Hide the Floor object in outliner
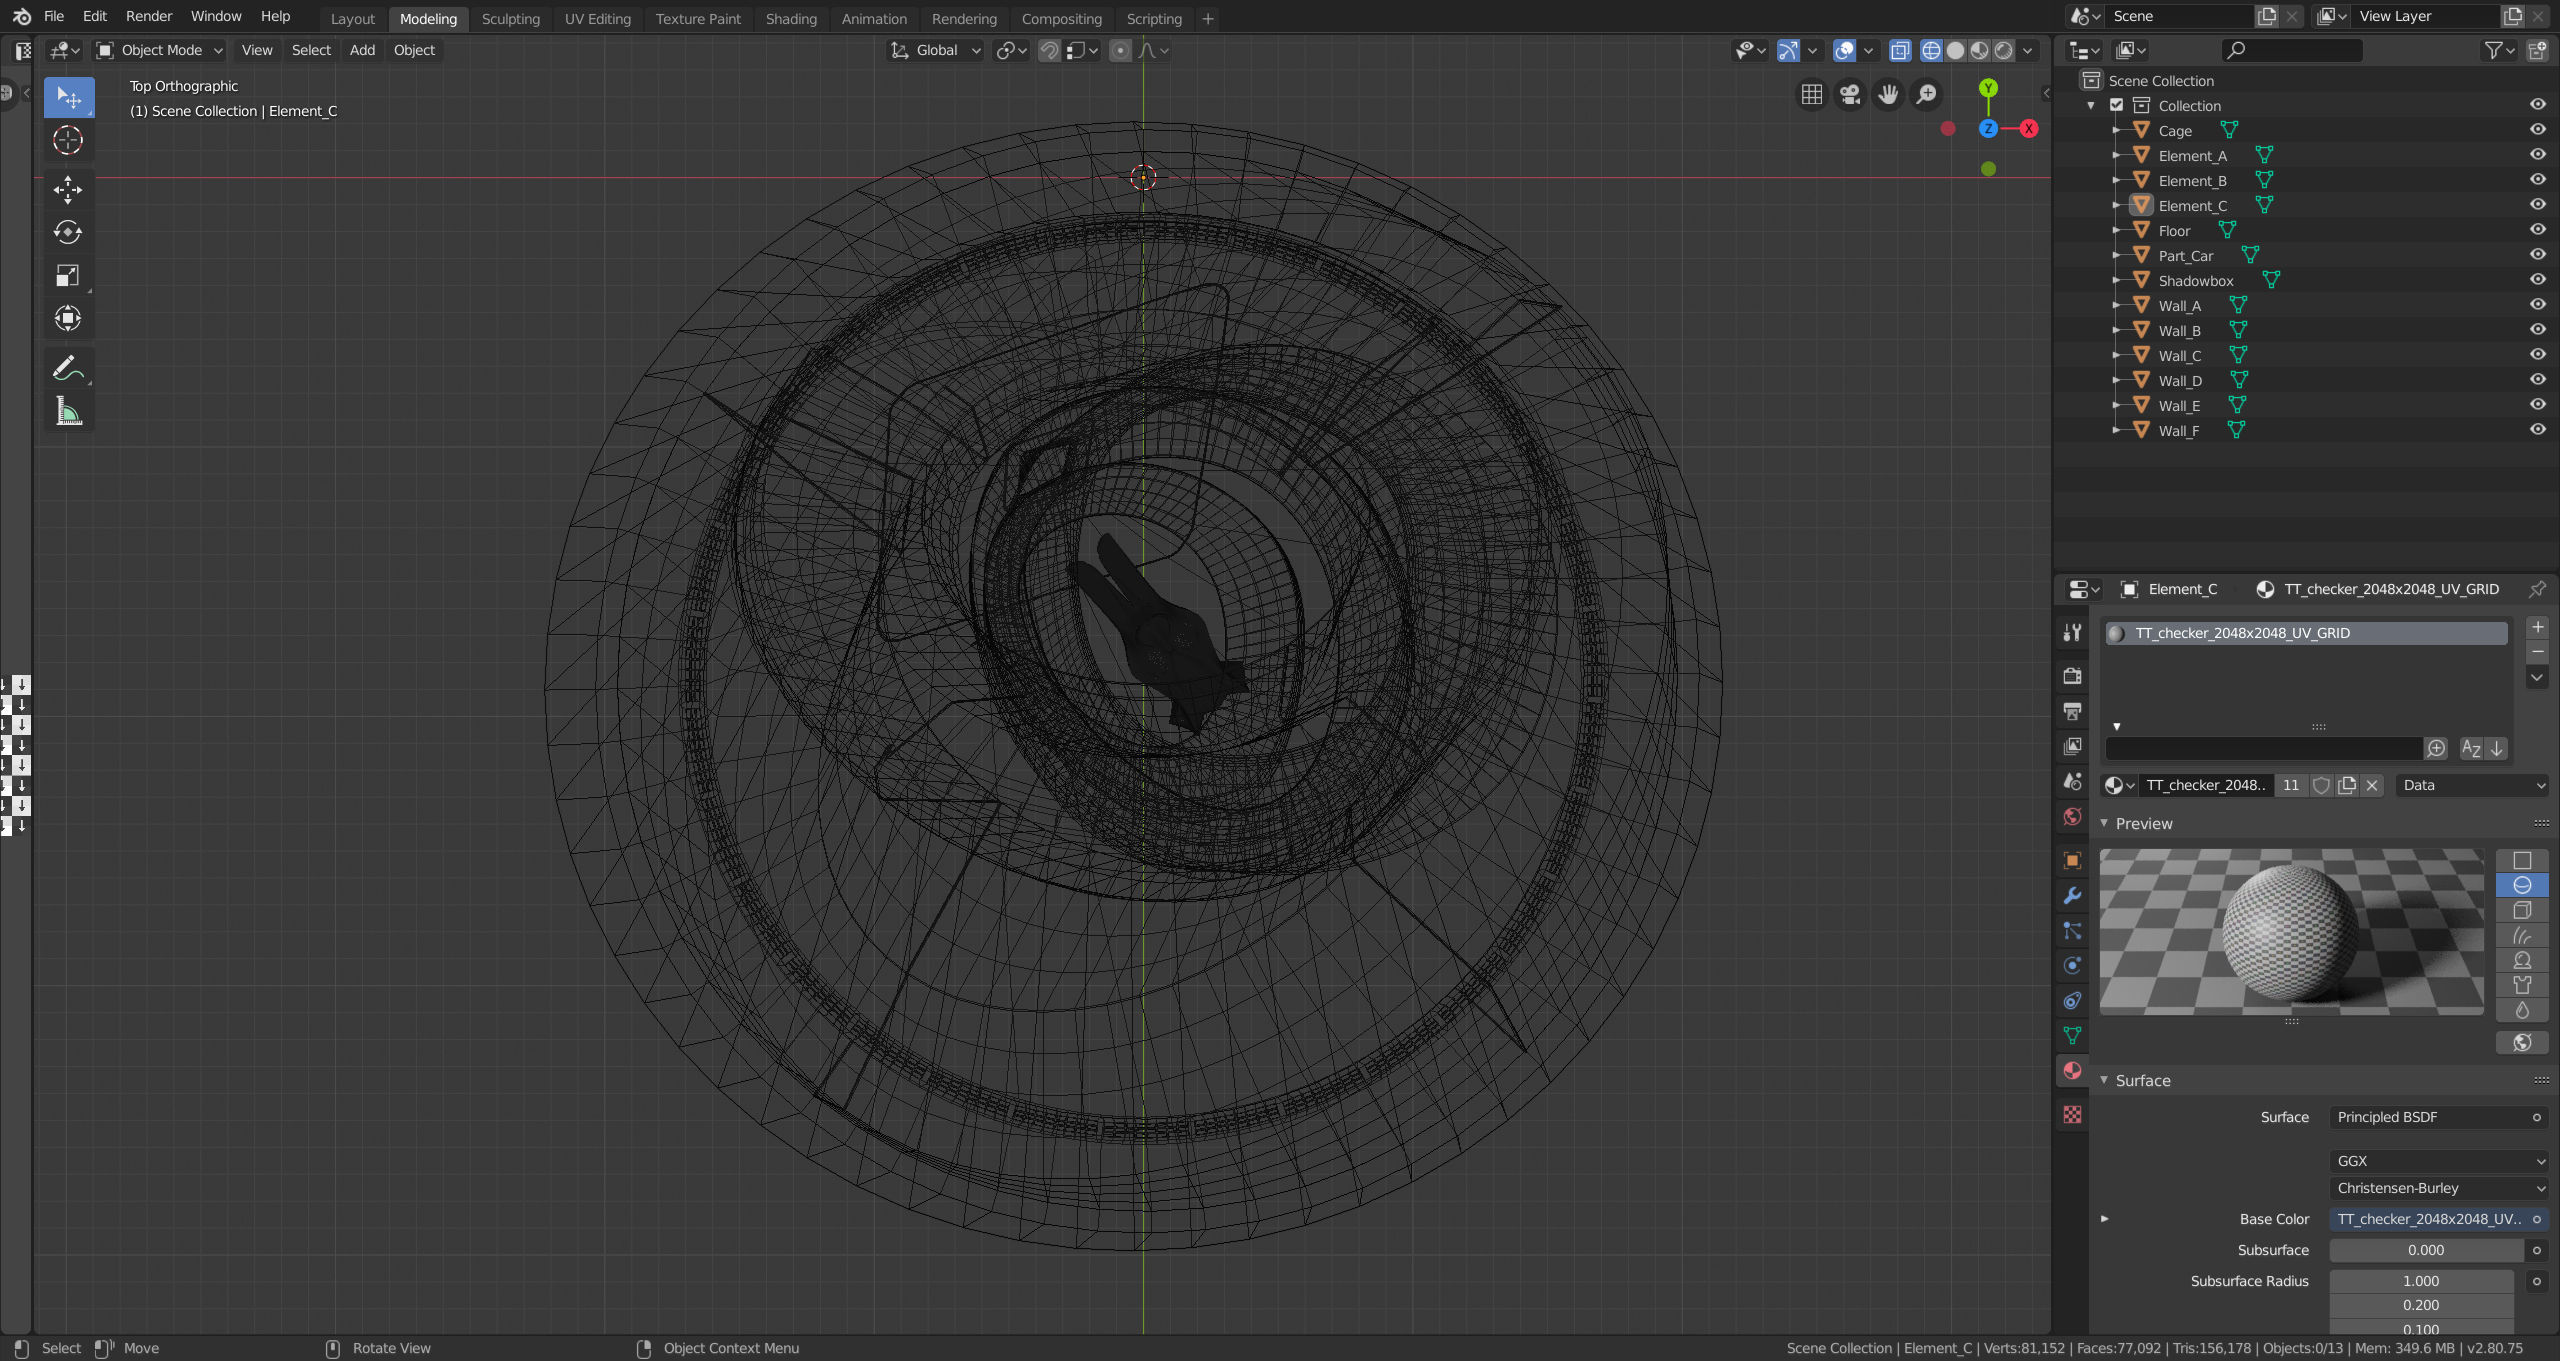 click(x=2537, y=230)
